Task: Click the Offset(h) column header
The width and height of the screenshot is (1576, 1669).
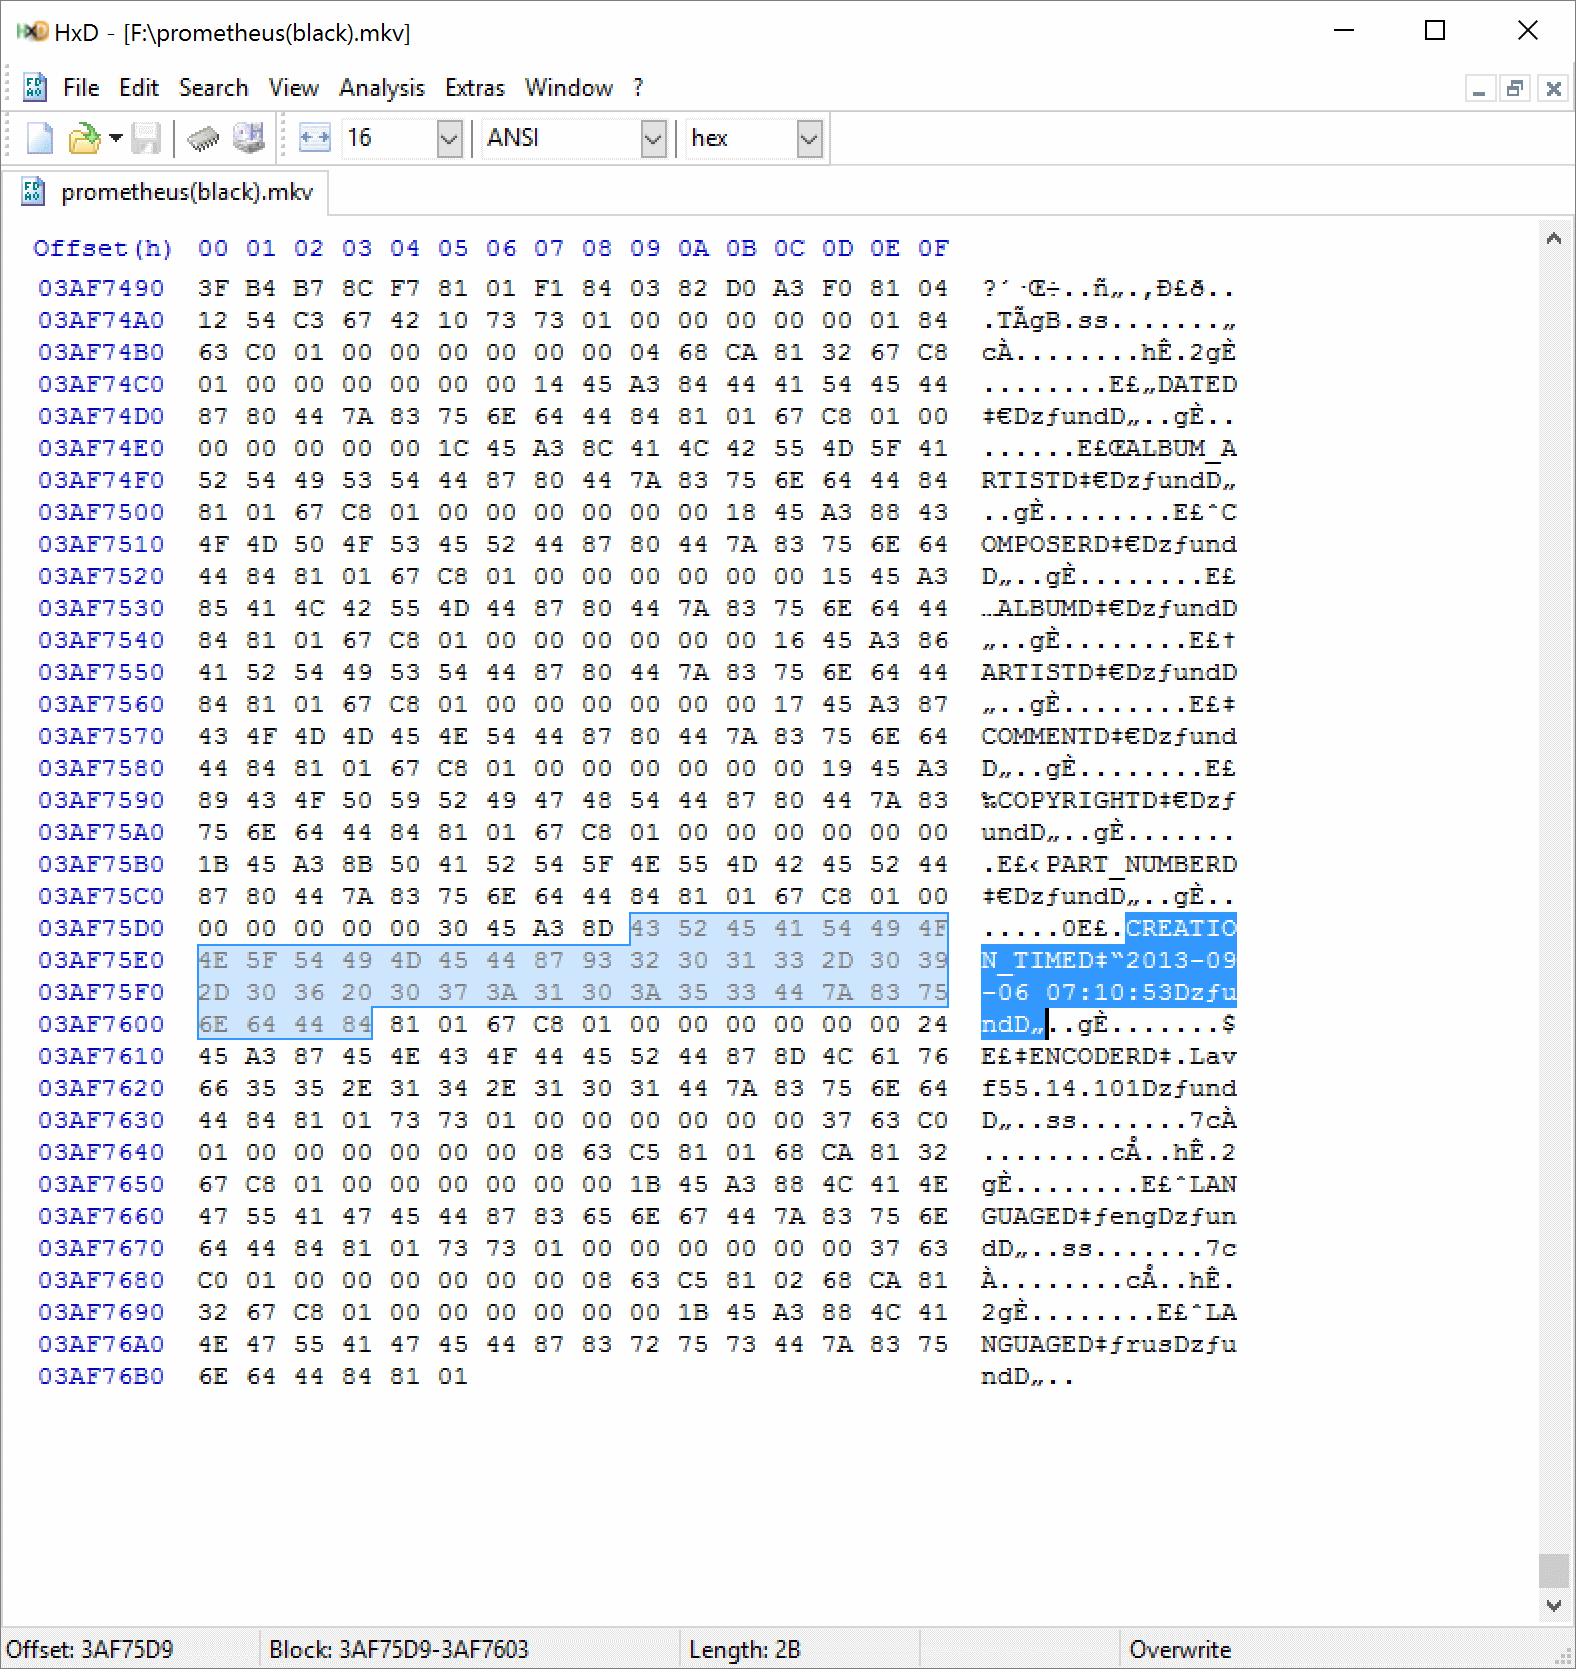Action: pos(102,248)
